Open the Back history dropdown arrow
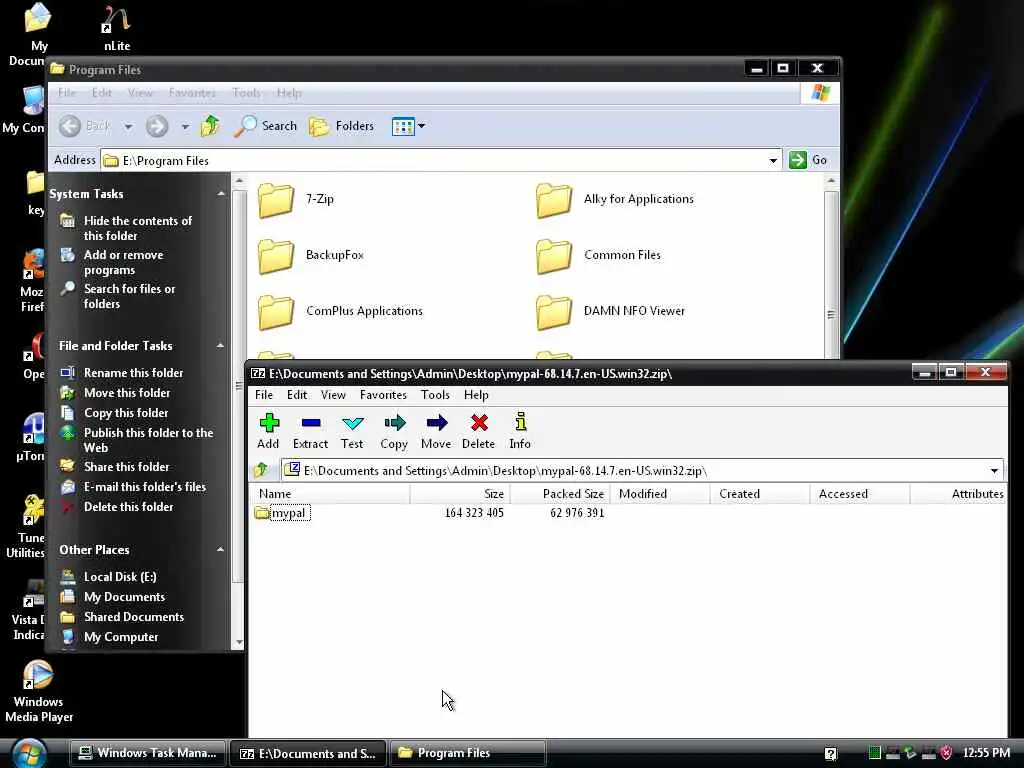Screen dimensions: 1024x768 pyautogui.click(x=128, y=126)
